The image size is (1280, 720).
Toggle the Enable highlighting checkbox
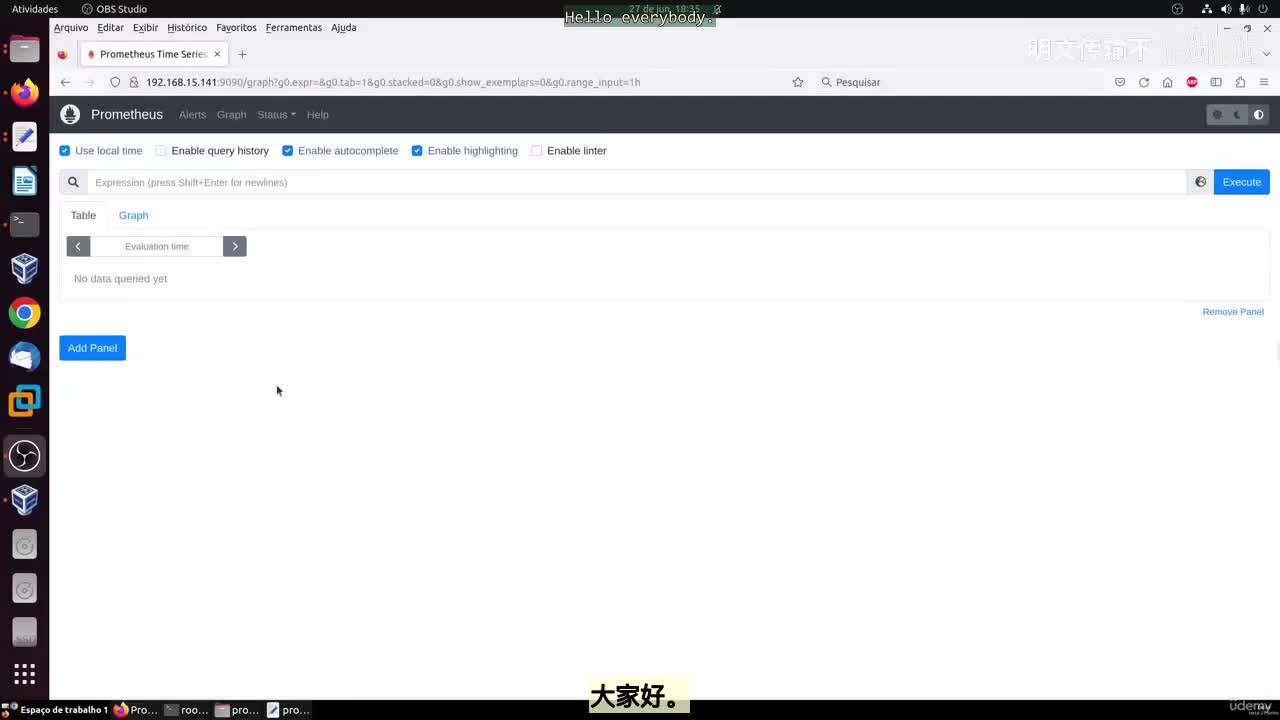click(417, 151)
